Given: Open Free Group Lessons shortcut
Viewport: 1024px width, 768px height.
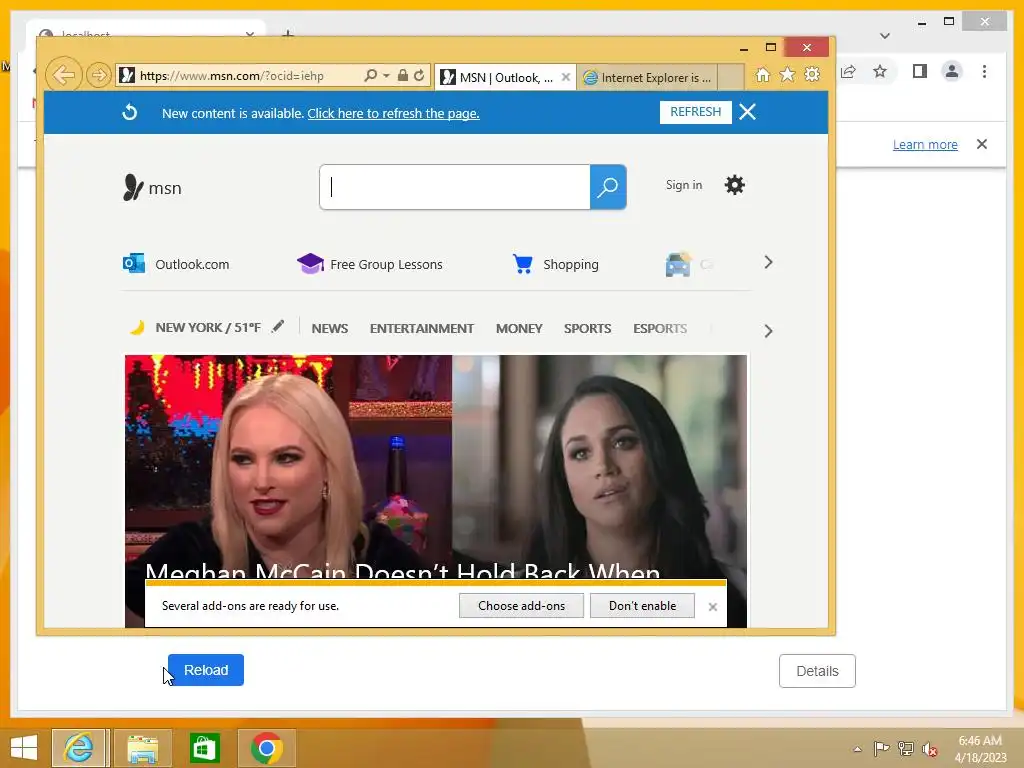Looking at the screenshot, I should [370, 264].
